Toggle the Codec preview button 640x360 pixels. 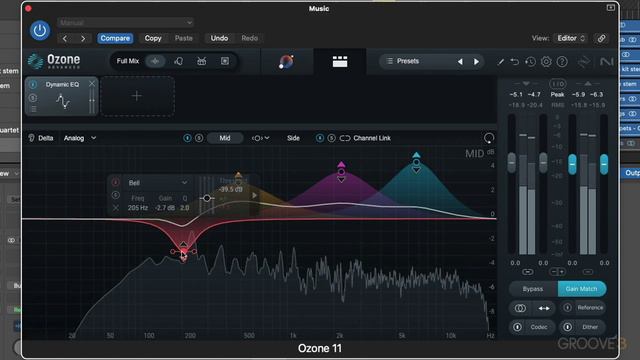(532, 327)
